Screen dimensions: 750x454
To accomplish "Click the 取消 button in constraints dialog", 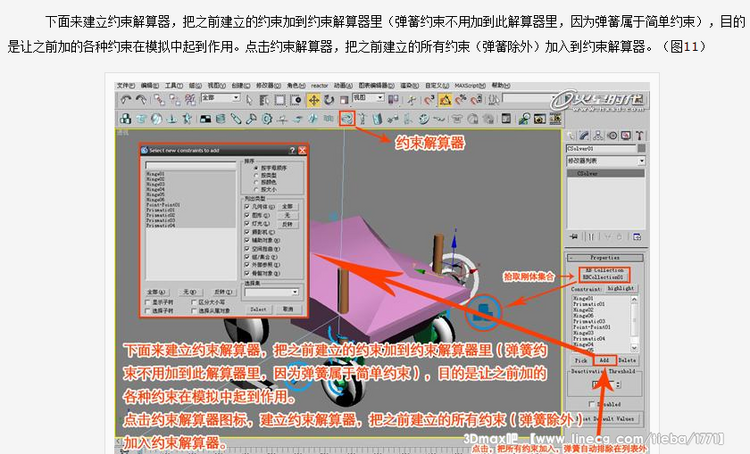I will (287, 310).
